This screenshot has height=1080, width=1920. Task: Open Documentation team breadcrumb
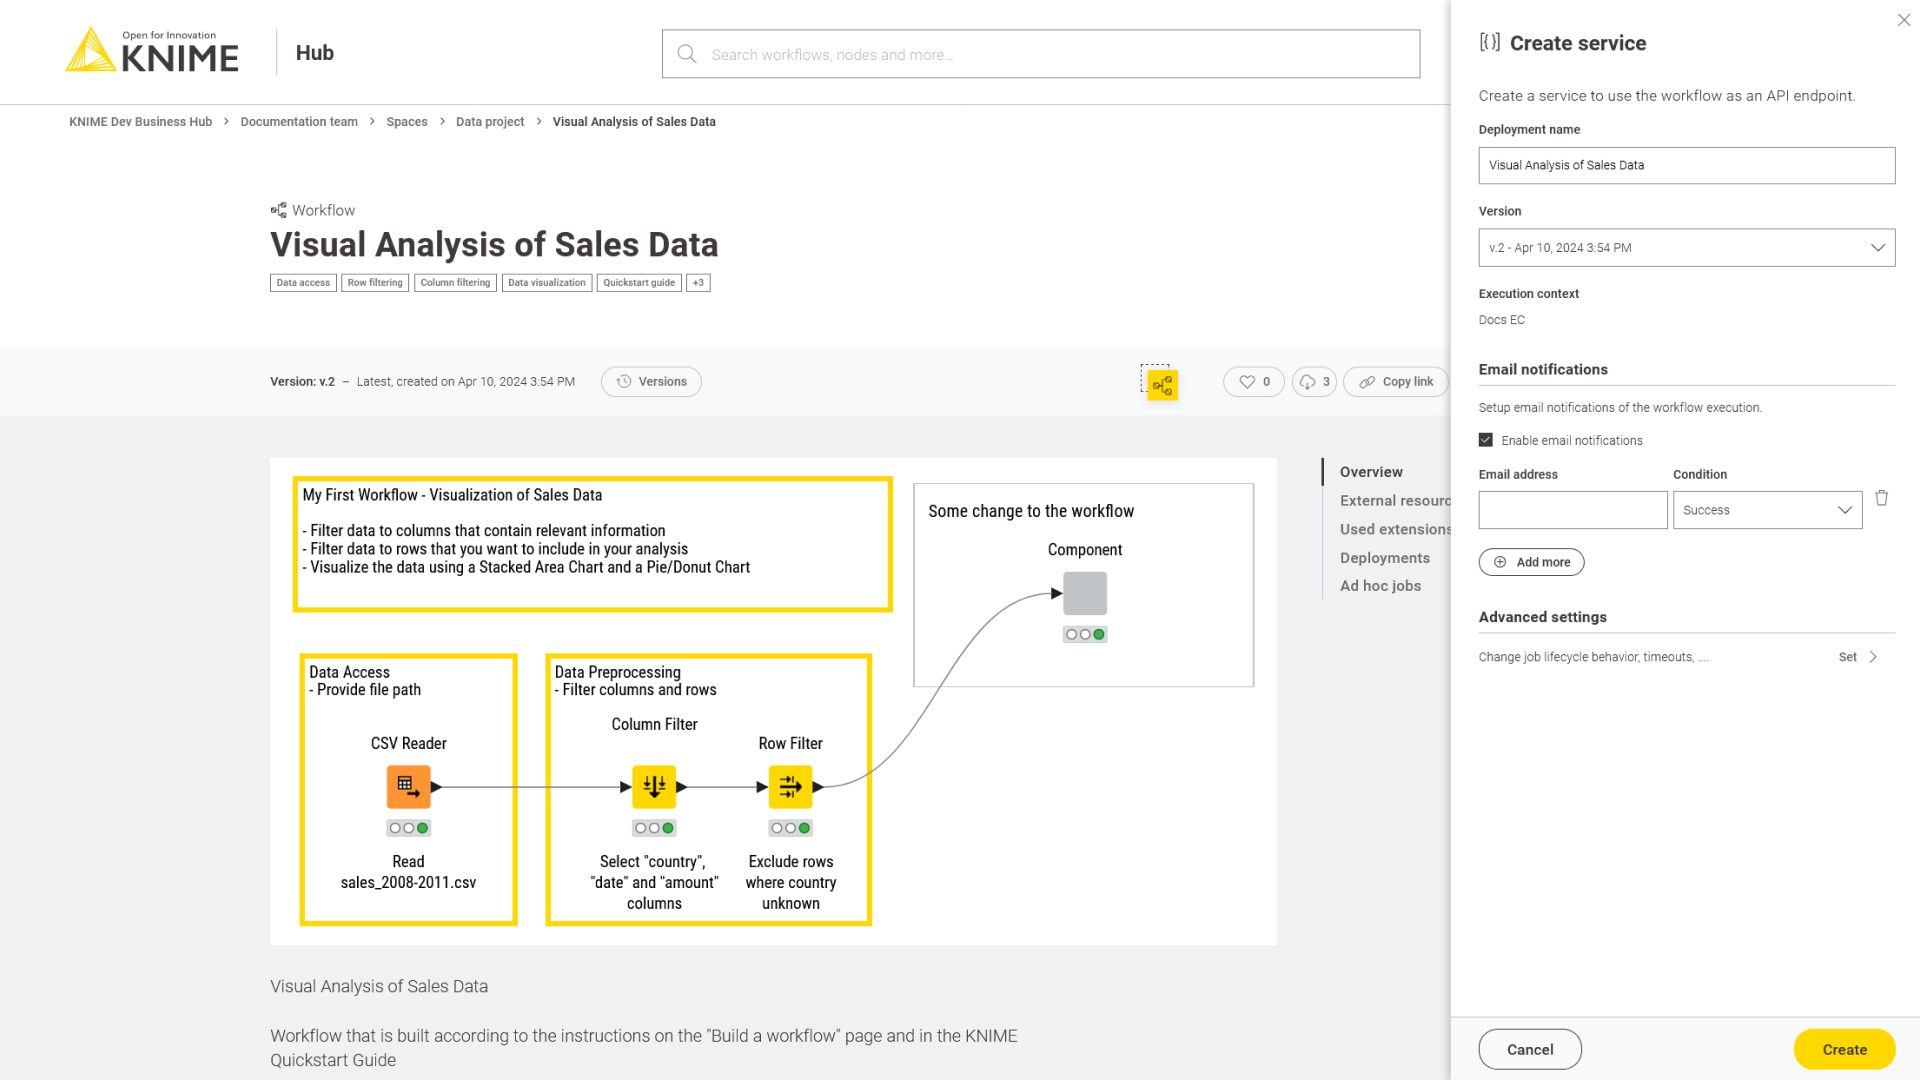pos(299,122)
